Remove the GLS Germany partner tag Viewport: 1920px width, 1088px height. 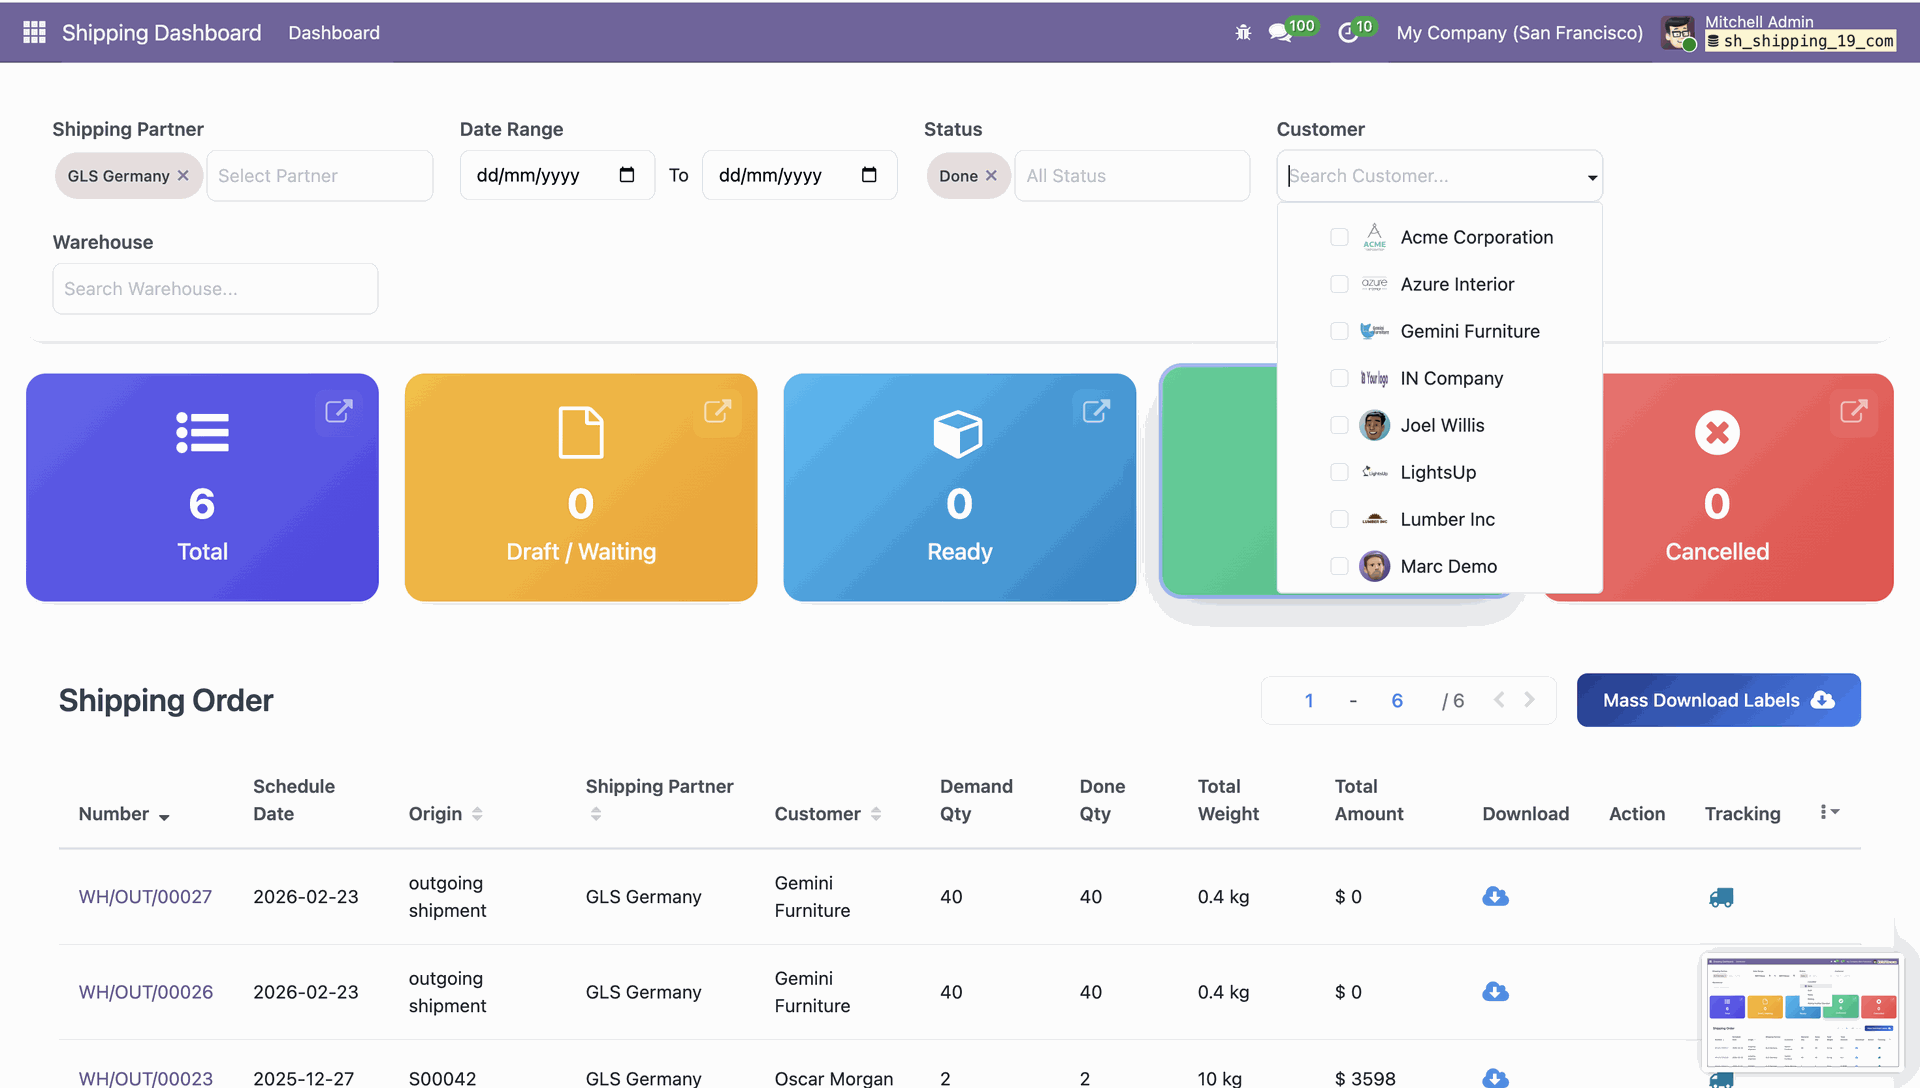[x=183, y=176]
